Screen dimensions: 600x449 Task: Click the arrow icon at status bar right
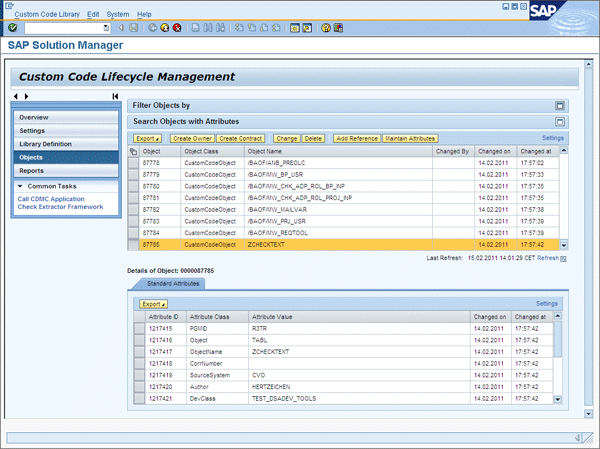[x=578, y=438]
